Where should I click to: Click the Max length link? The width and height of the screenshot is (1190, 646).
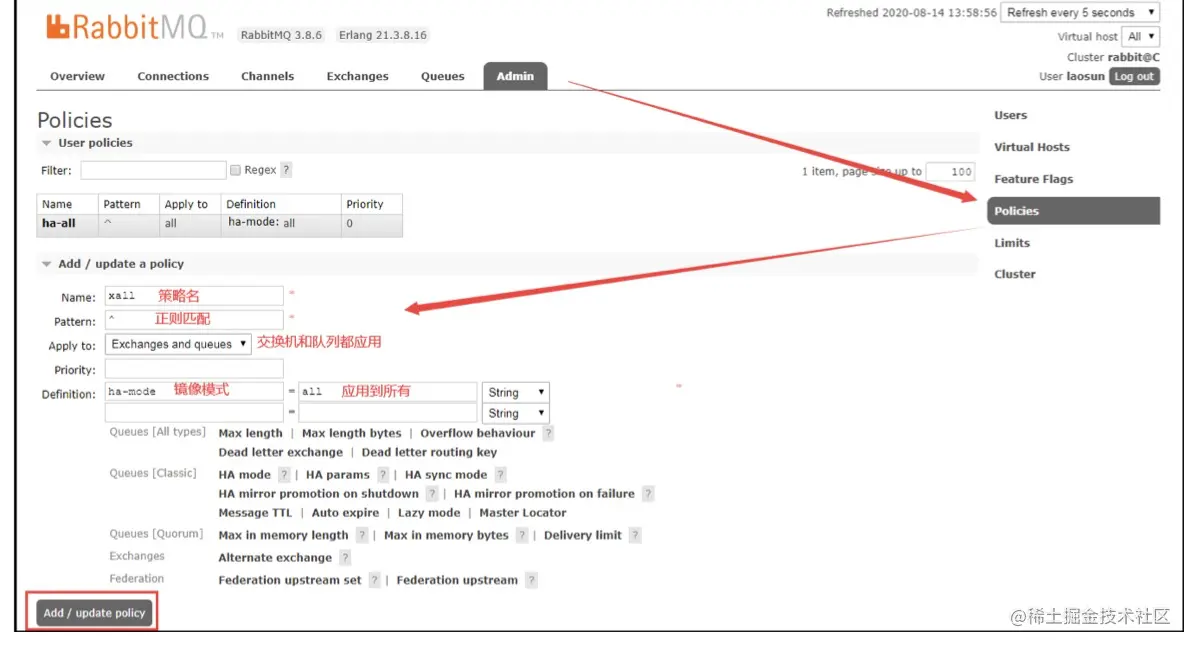[250, 433]
